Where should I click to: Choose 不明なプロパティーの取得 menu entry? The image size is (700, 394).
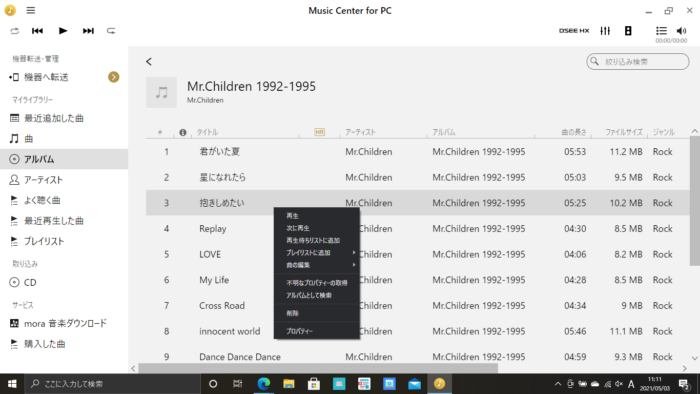tap(317, 283)
